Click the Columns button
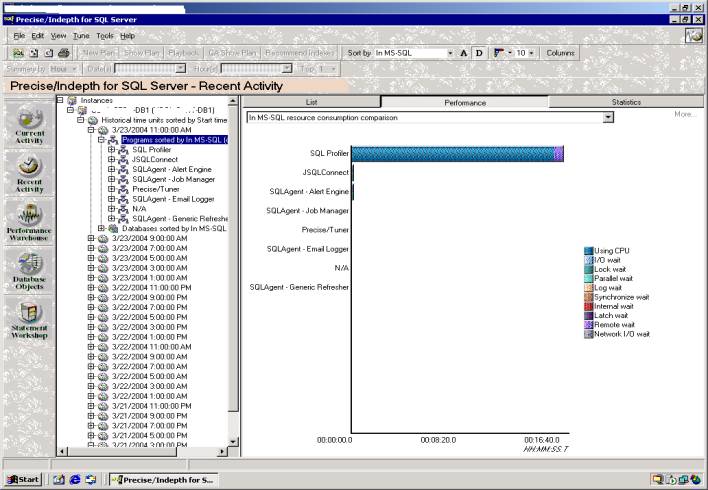The image size is (708, 490). pyautogui.click(x=560, y=53)
